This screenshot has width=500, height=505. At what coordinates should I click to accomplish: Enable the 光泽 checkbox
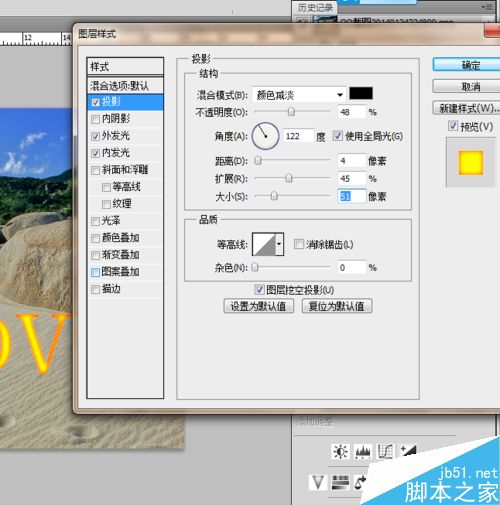click(96, 221)
